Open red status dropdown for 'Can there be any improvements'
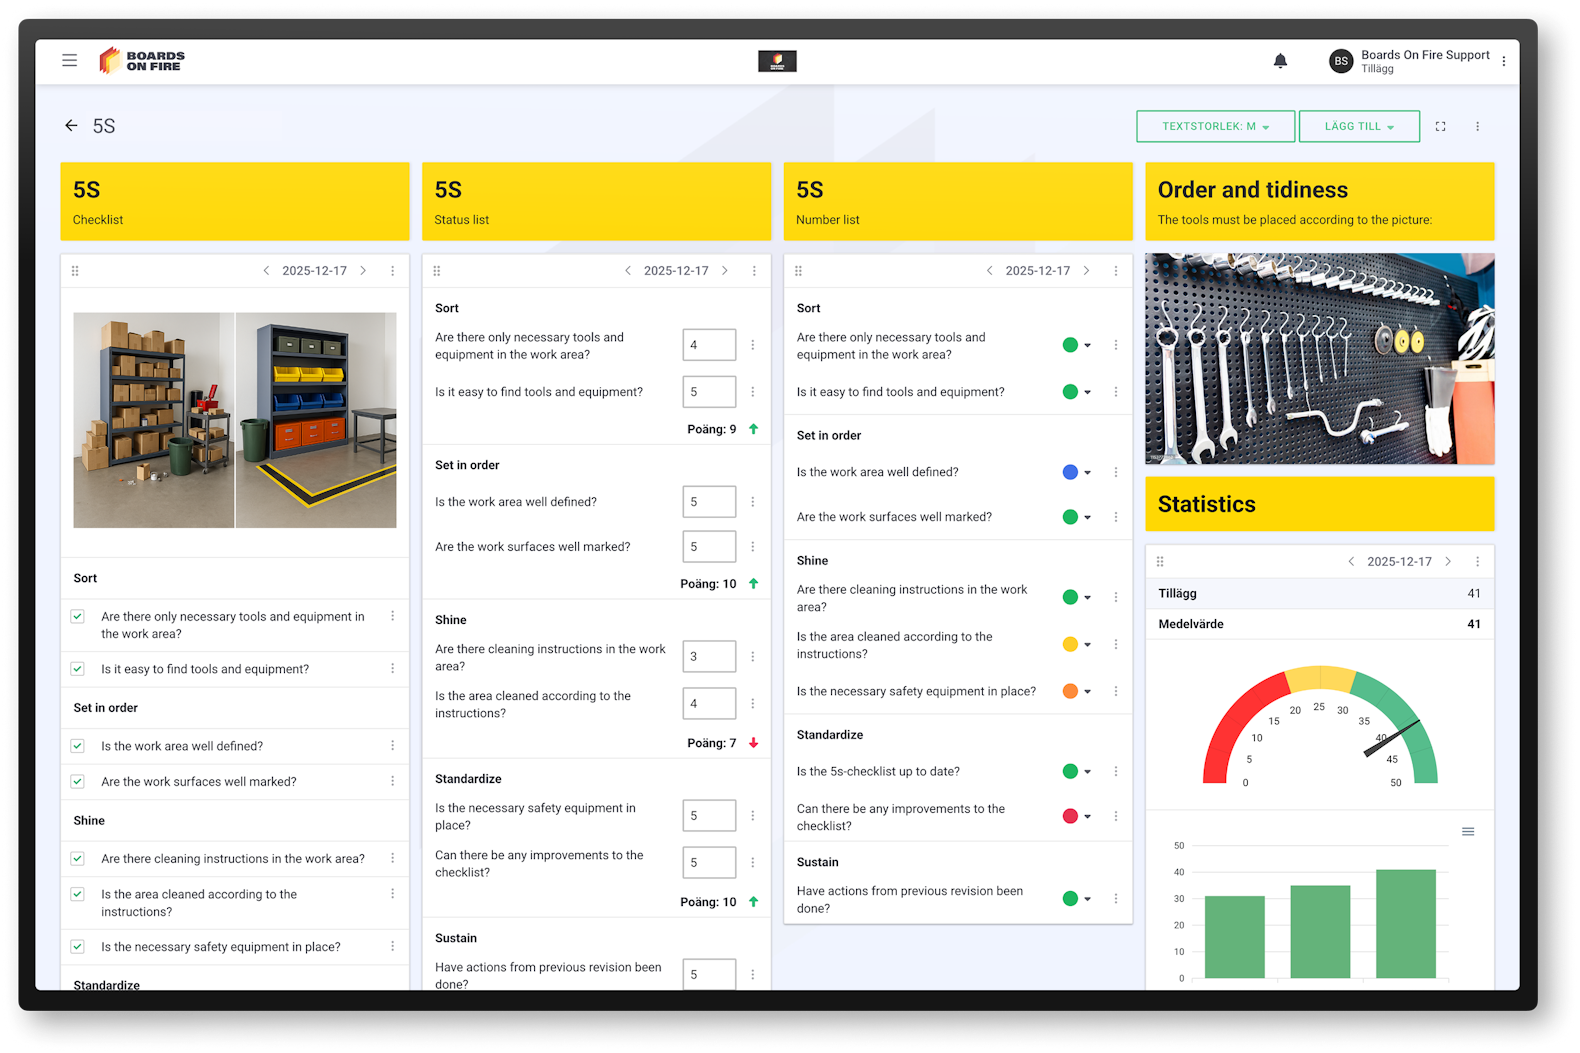1580x1053 pixels. 1088,817
